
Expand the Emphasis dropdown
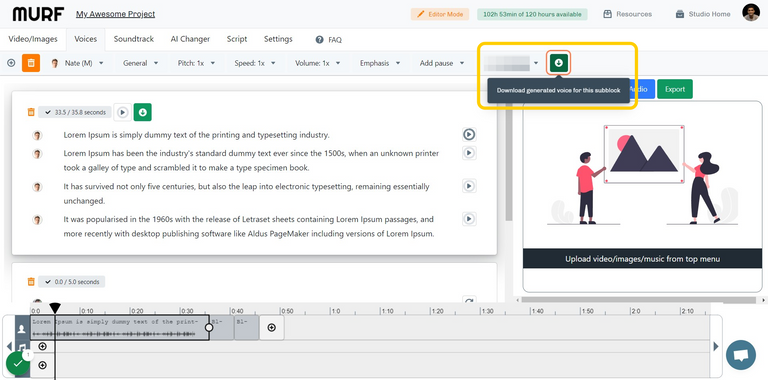(x=380, y=63)
